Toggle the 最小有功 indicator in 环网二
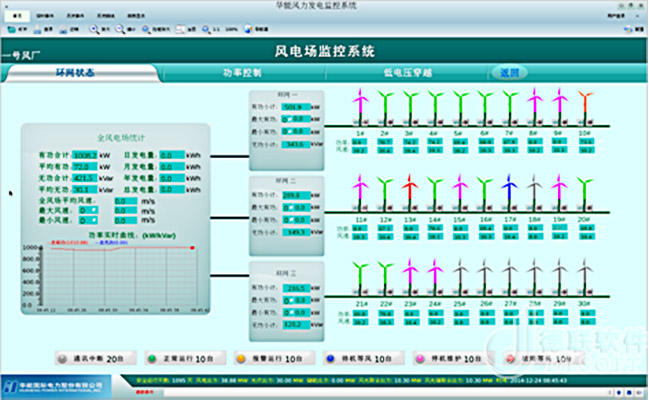Image resolution: width=649 pixels, height=400 pixels. click(287, 219)
